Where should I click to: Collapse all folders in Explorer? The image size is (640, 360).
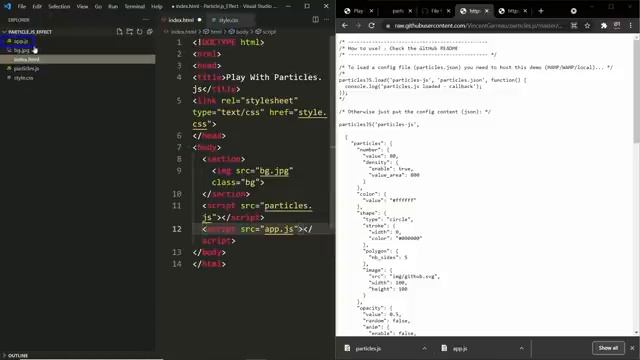(x=150, y=31)
